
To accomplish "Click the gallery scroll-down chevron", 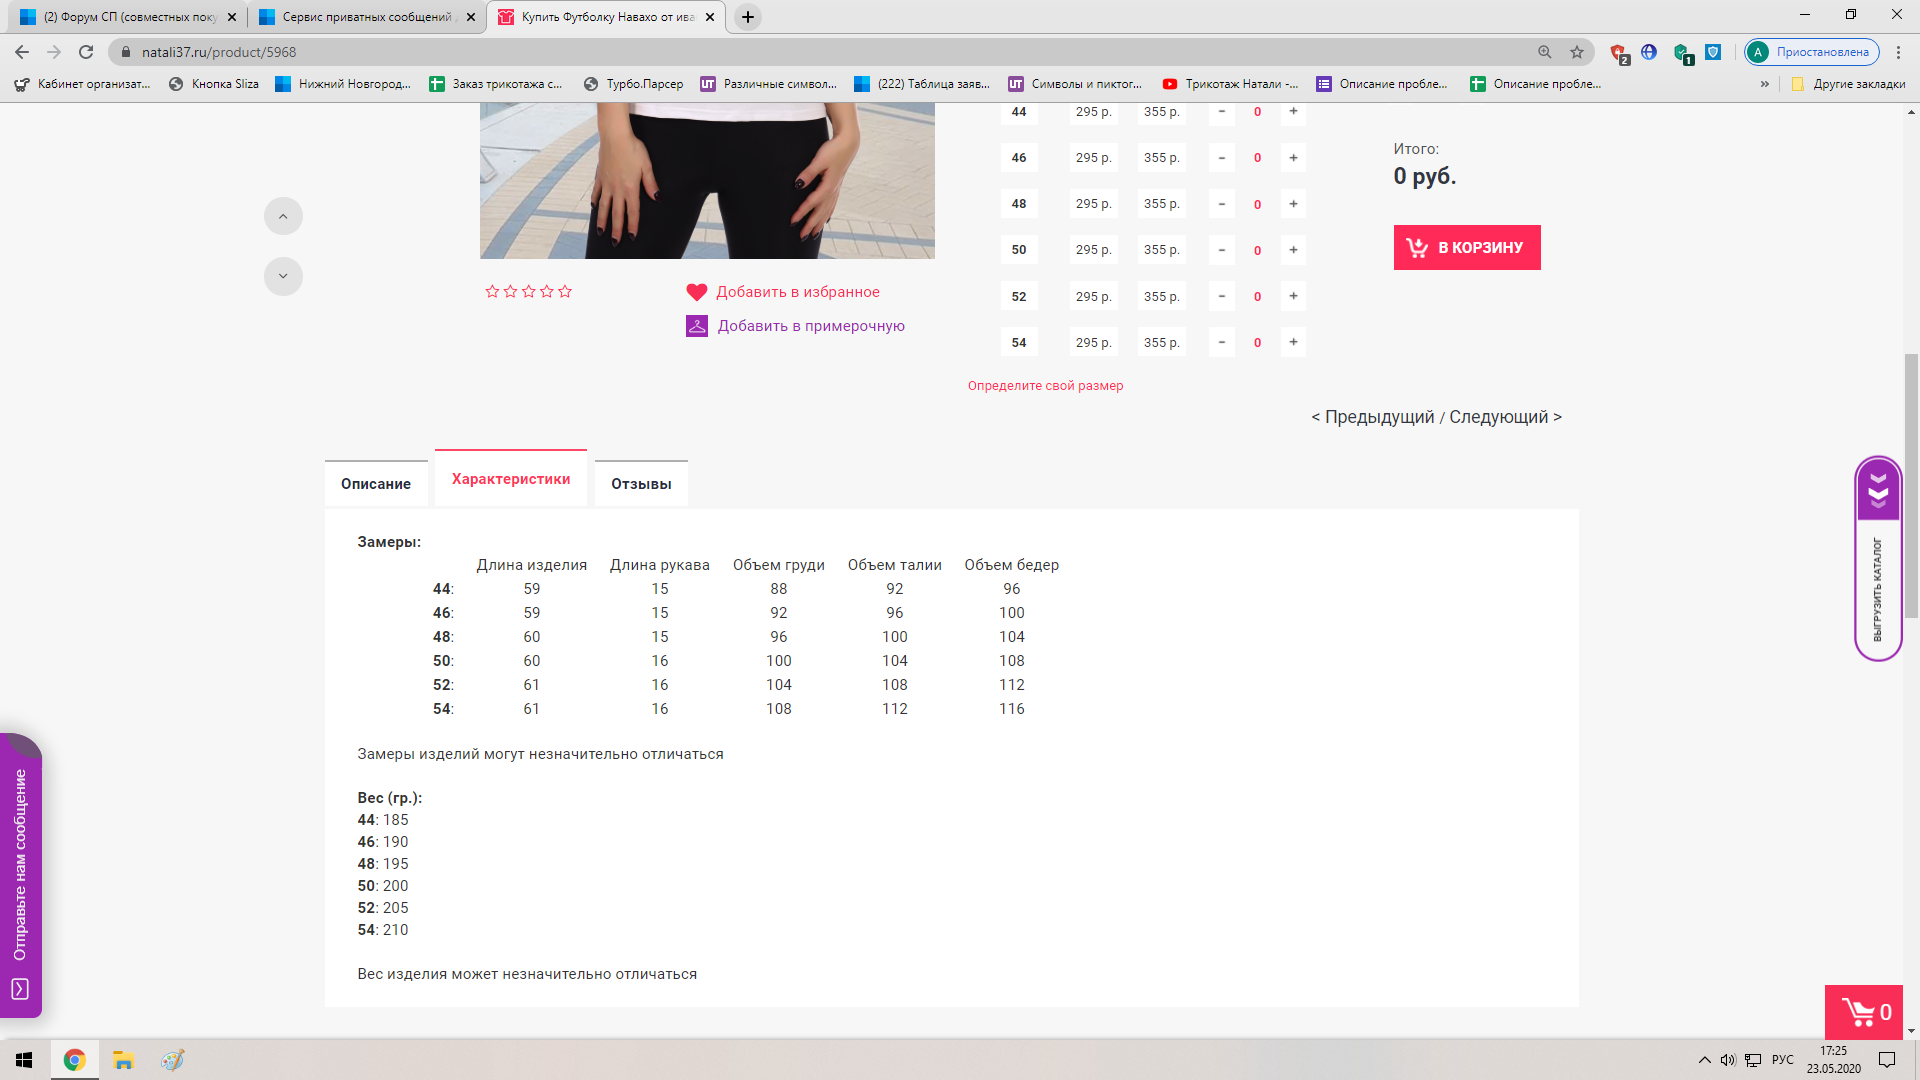I will (283, 276).
